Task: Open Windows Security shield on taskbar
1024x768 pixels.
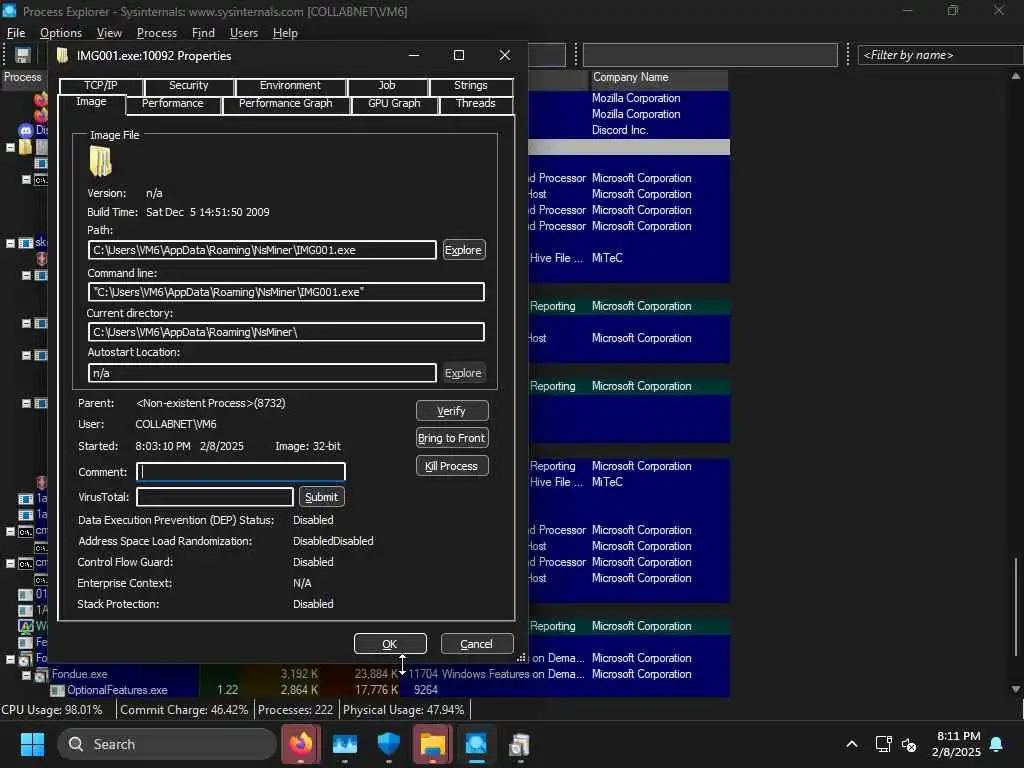Action: (389, 744)
